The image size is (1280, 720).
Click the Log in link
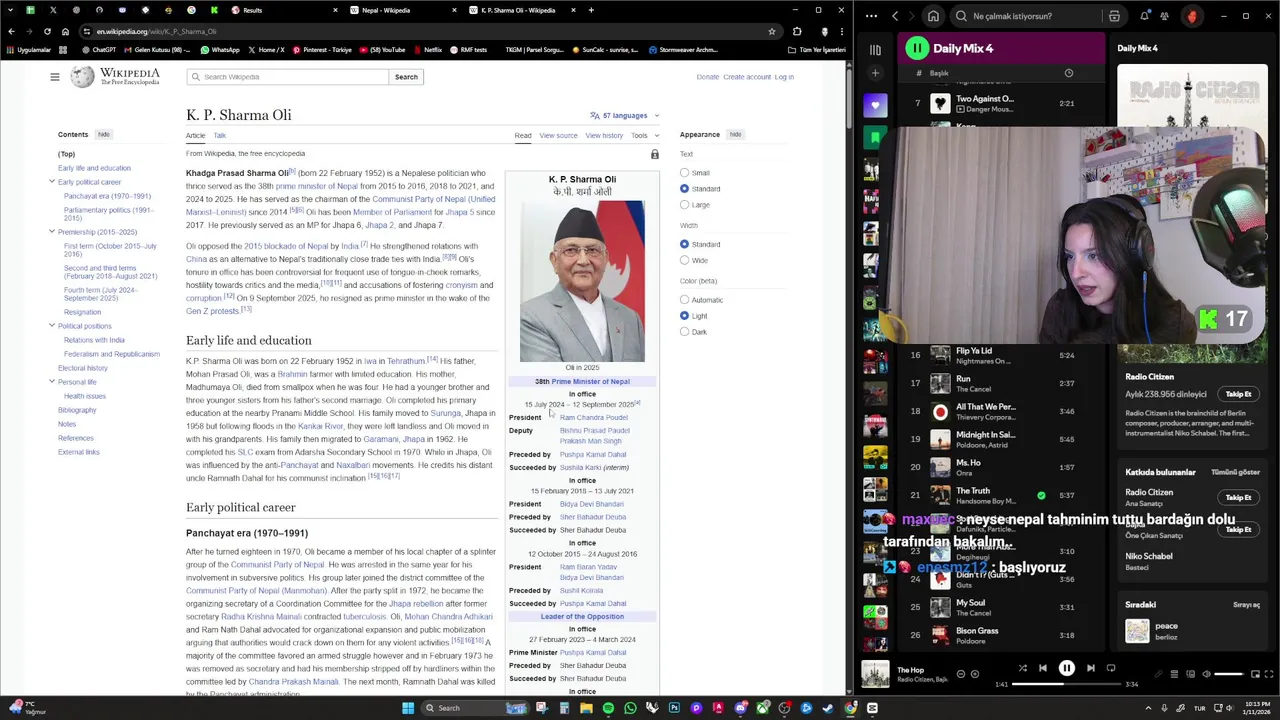pyautogui.click(x=784, y=77)
